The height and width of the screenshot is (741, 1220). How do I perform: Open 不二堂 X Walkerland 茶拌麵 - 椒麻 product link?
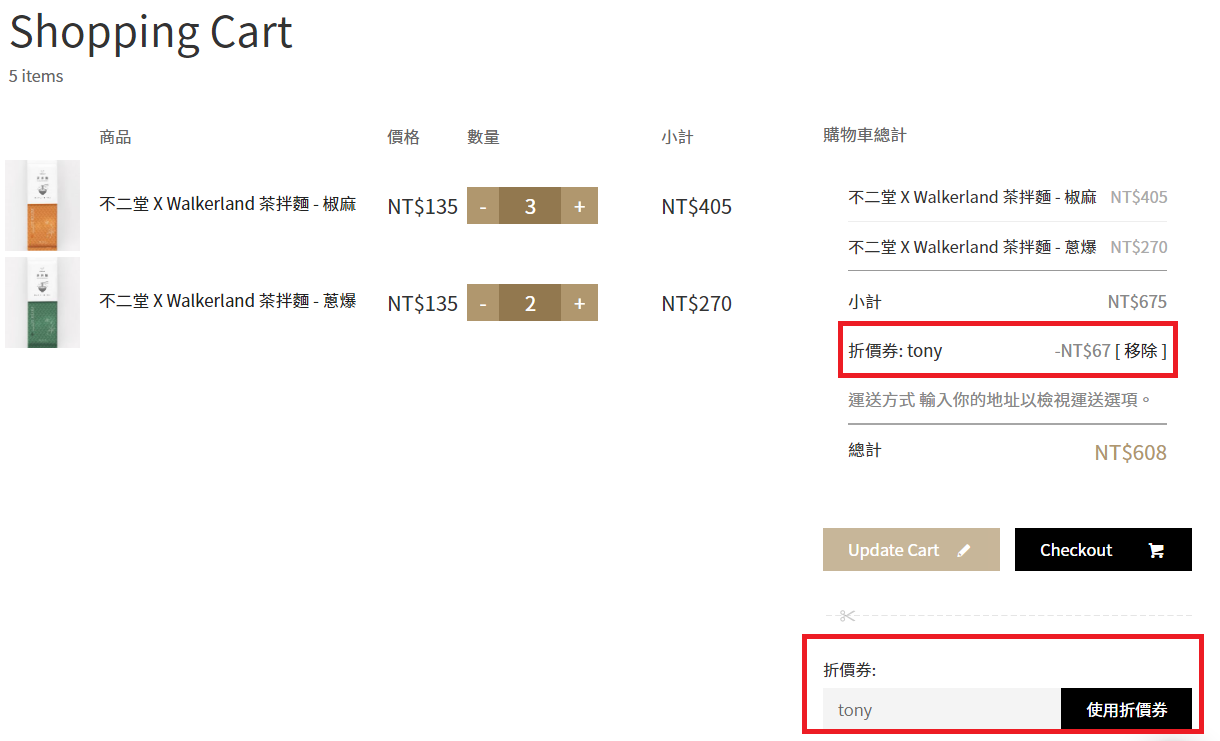[227, 204]
